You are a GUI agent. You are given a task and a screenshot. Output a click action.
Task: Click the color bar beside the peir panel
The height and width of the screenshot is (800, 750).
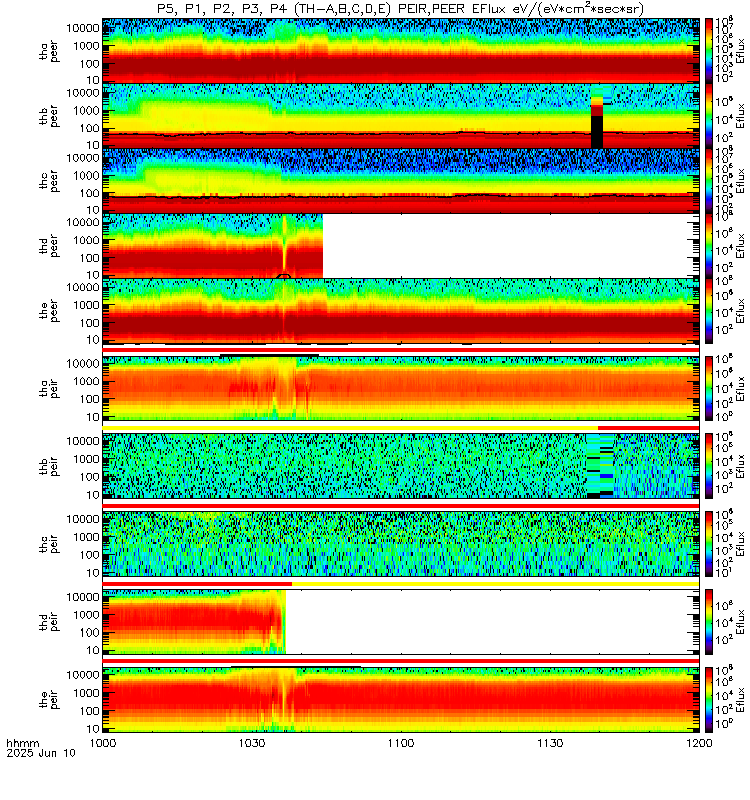(709, 699)
